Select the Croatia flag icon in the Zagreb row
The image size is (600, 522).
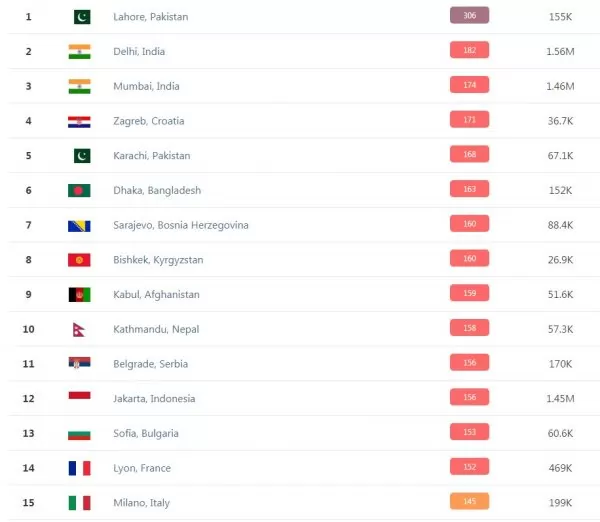click(79, 122)
